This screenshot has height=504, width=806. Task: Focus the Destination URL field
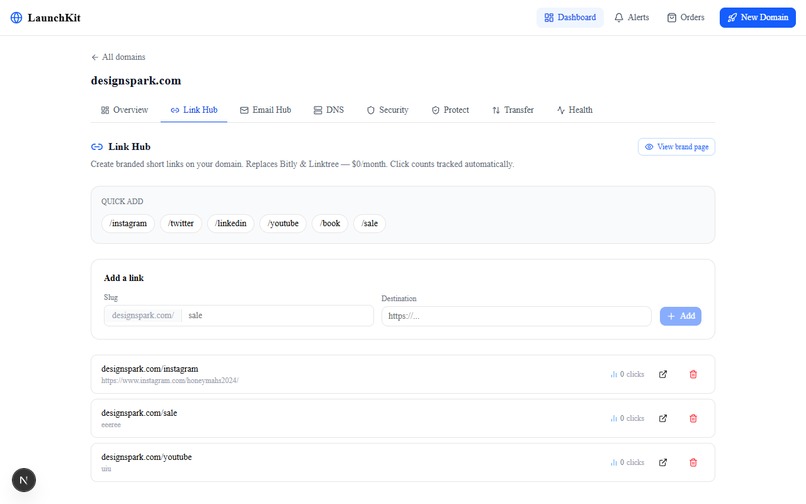(x=516, y=316)
